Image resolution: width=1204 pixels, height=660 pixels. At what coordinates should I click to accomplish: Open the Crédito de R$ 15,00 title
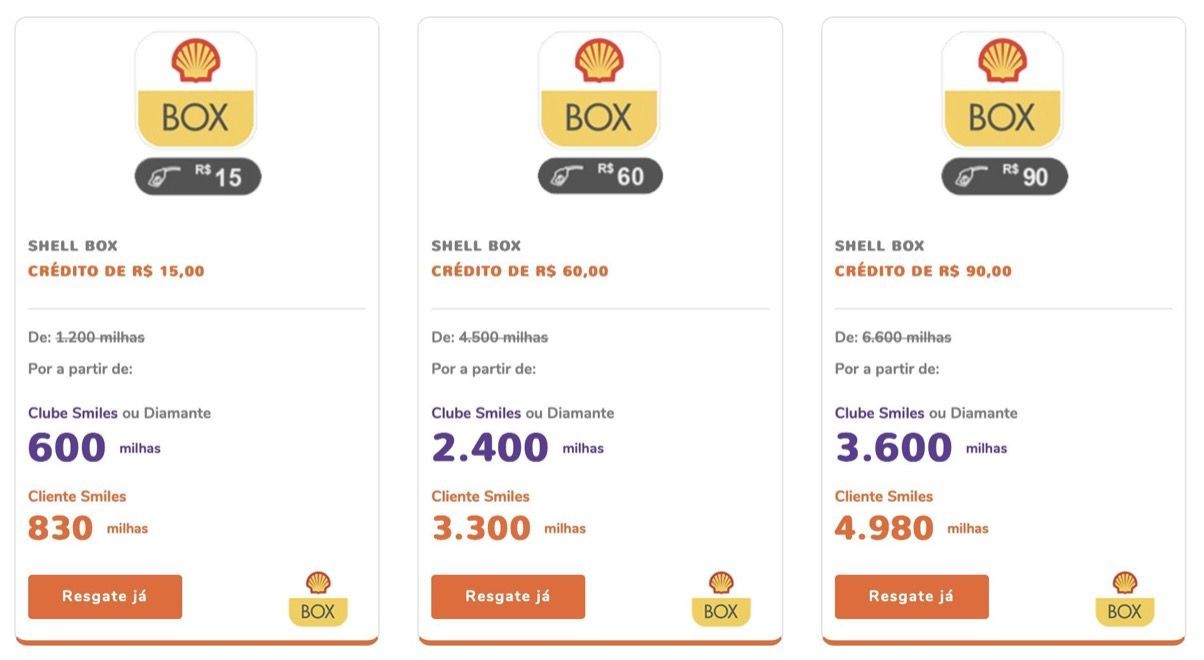[116, 271]
